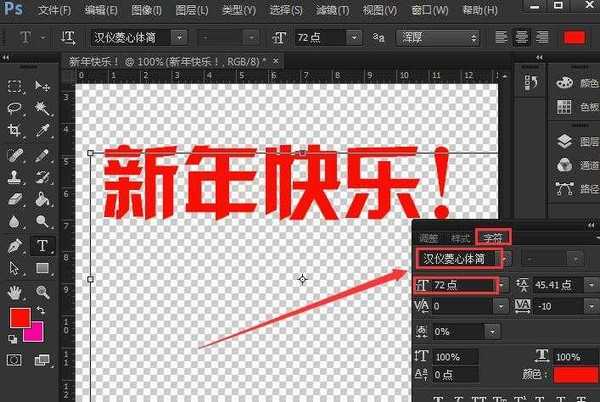This screenshot has width=600, height=402.
Task: Open the 图层 (Layers) panel icon
Action: pyautogui.click(x=563, y=141)
